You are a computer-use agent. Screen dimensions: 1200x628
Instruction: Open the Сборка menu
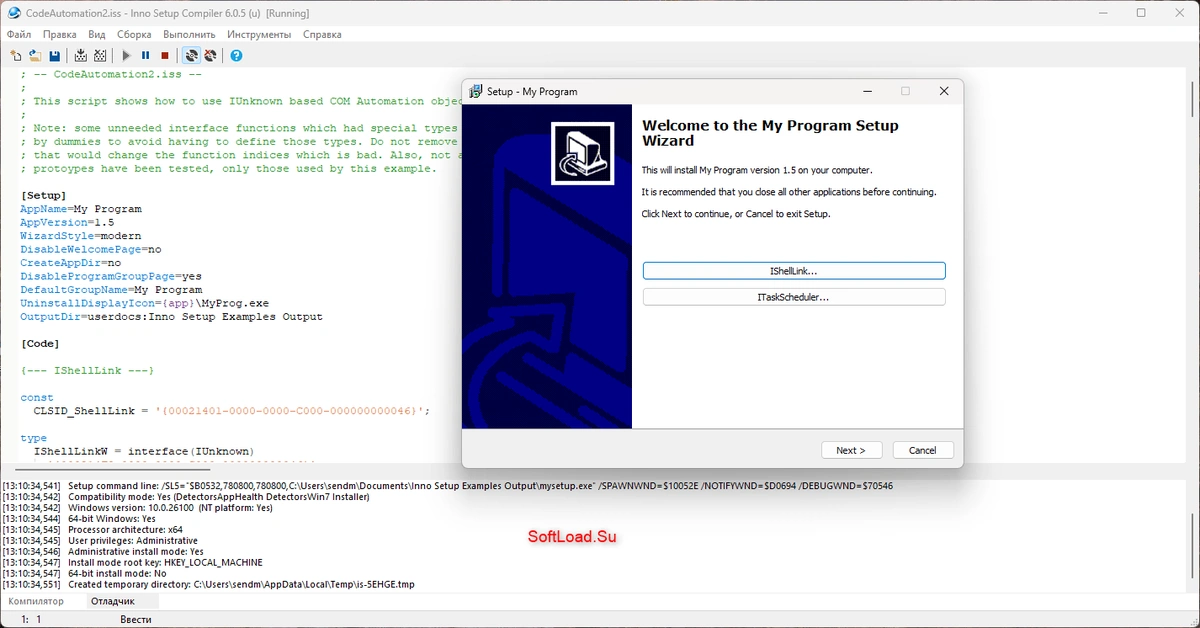tap(134, 34)
